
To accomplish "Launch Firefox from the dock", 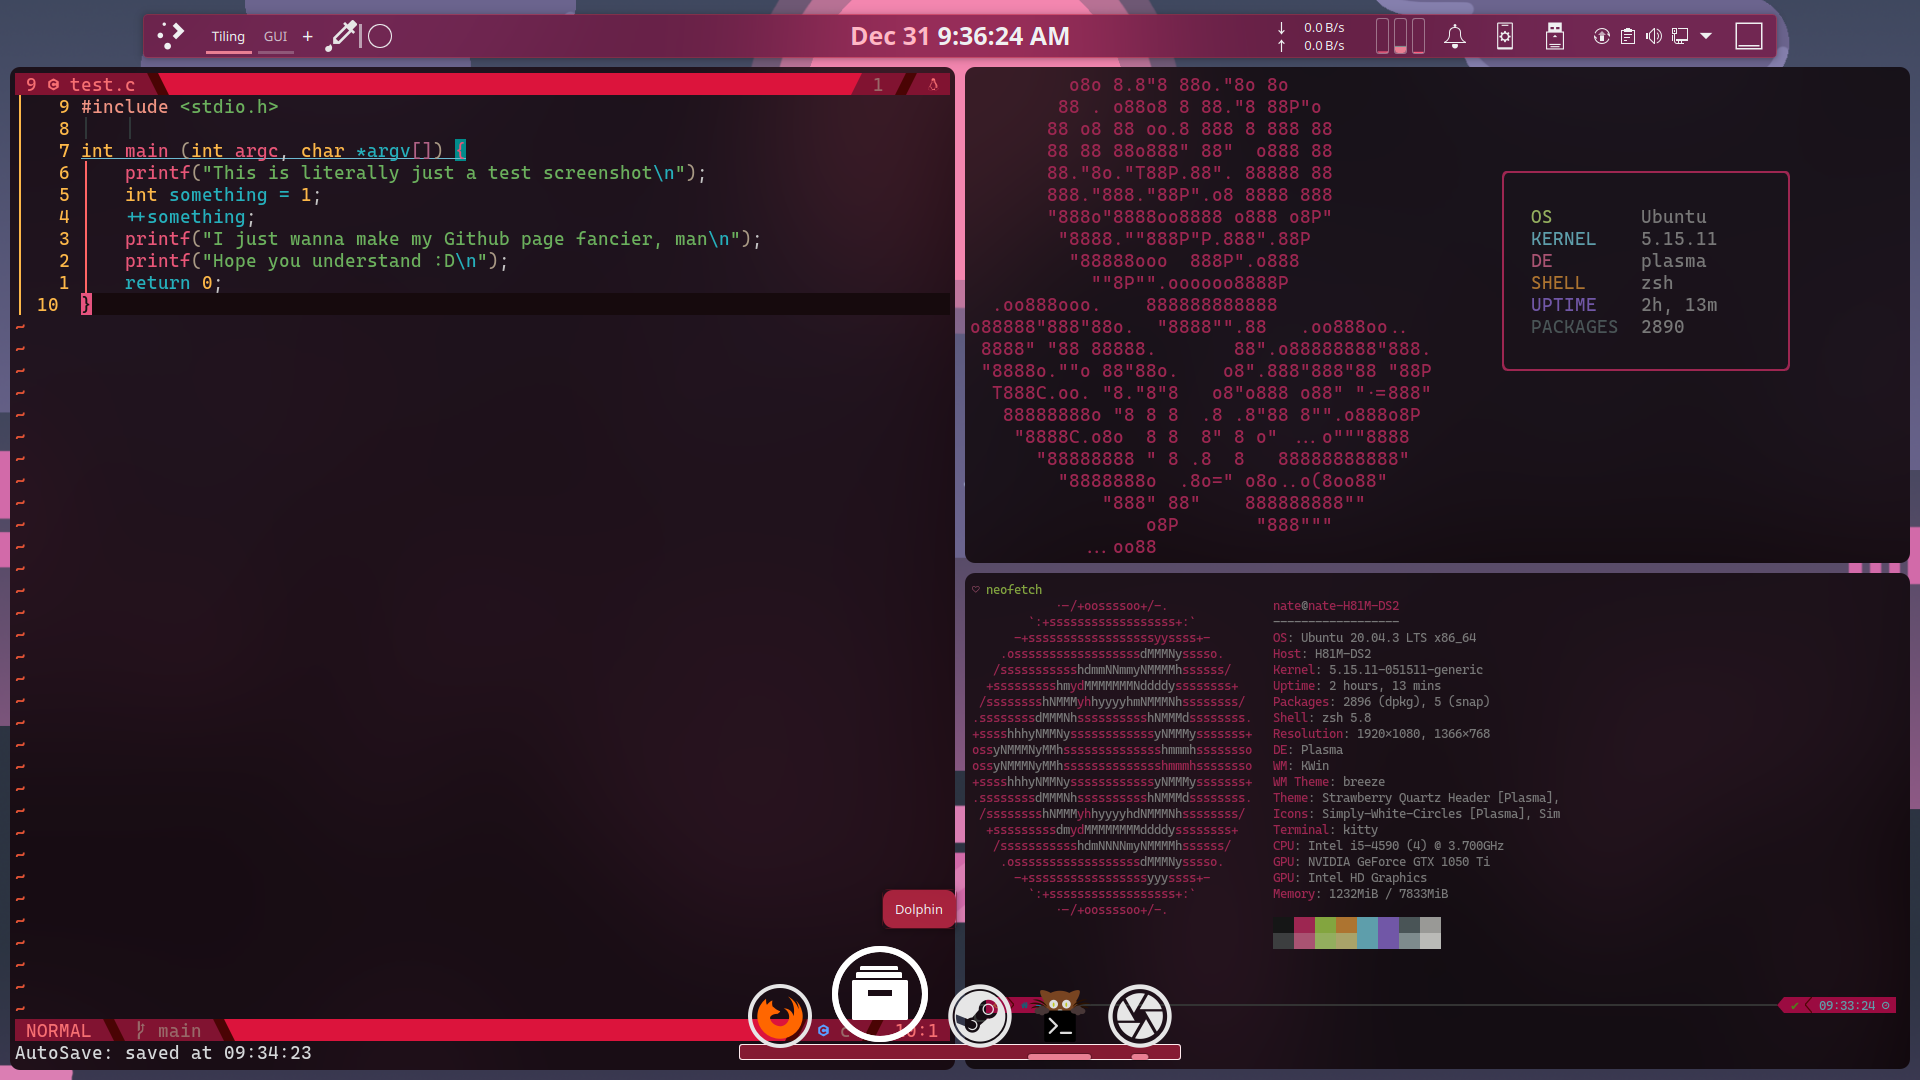I will tap(779, 1016).
